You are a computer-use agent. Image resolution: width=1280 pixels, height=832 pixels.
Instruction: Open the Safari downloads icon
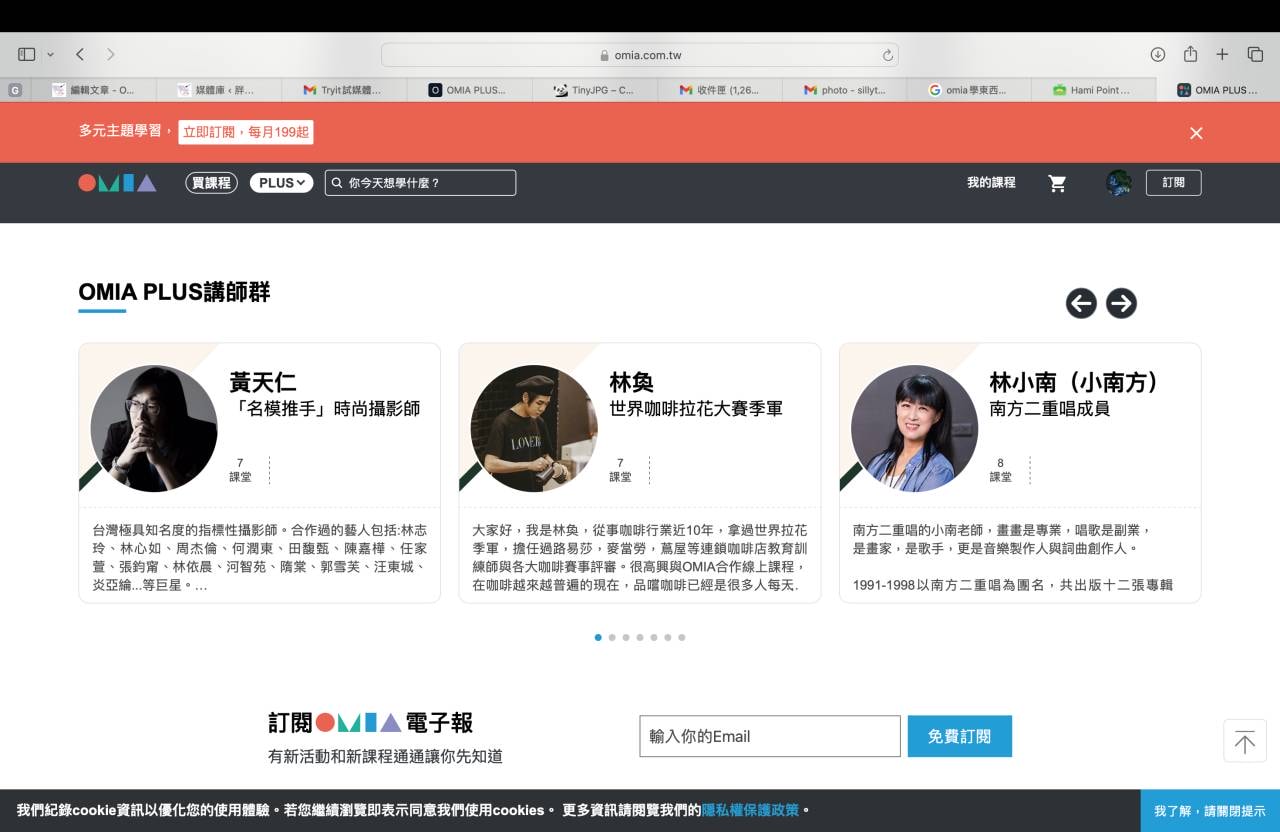tap(1158, 54)
